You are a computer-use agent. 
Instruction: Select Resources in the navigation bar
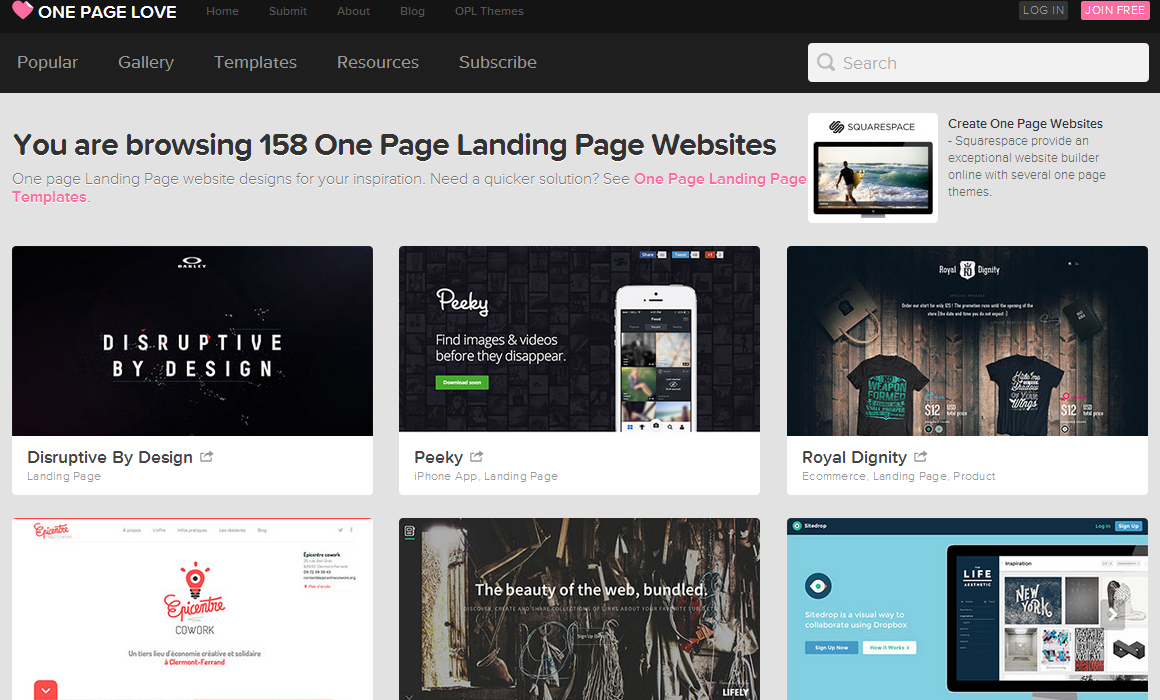click(378, 62)
